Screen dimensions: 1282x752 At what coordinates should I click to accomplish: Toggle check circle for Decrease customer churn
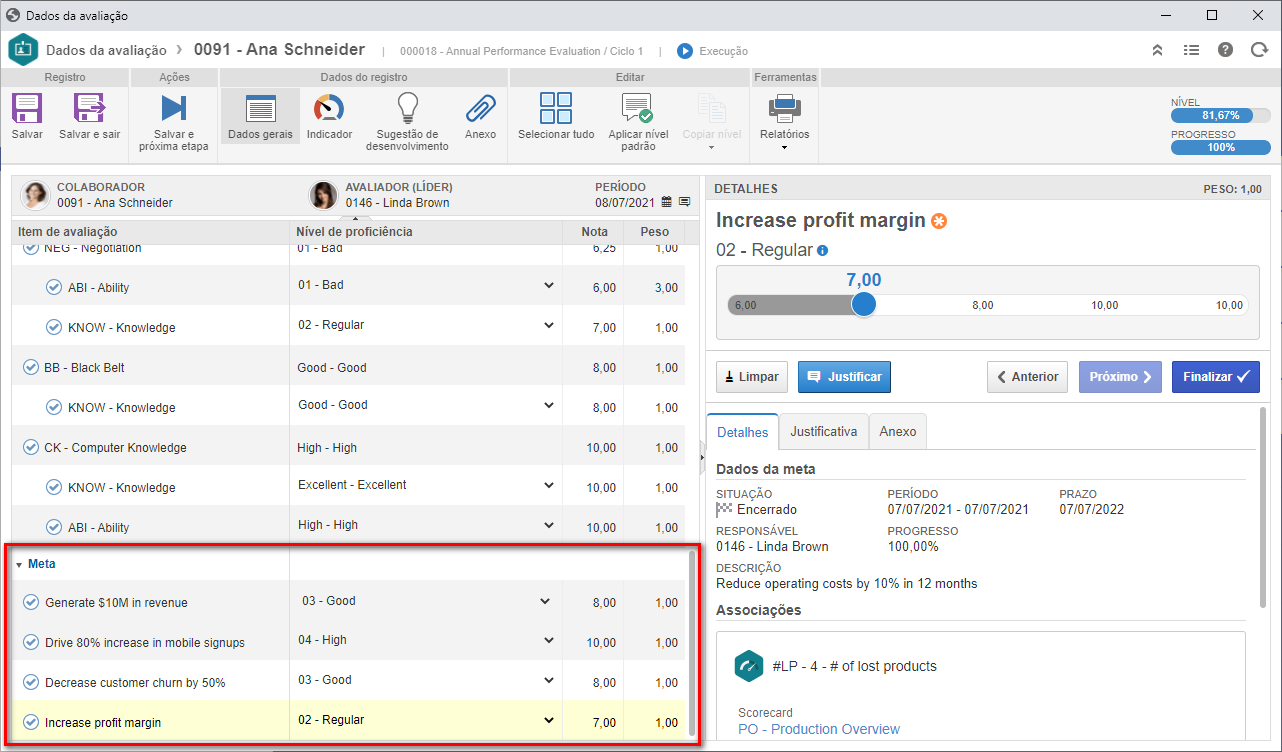pyautogui.click(x=30, y=682)
